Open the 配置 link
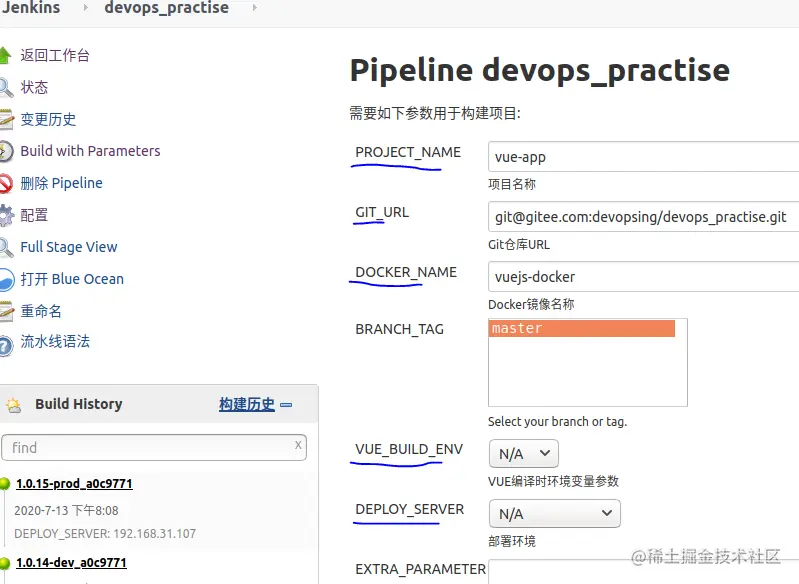799x584 pixels. tap(34, 215)
